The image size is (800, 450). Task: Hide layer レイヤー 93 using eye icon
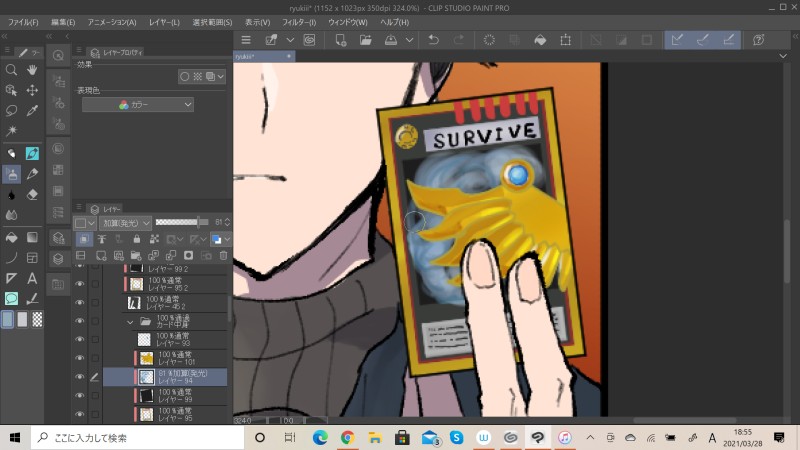[x=80, y=339]
